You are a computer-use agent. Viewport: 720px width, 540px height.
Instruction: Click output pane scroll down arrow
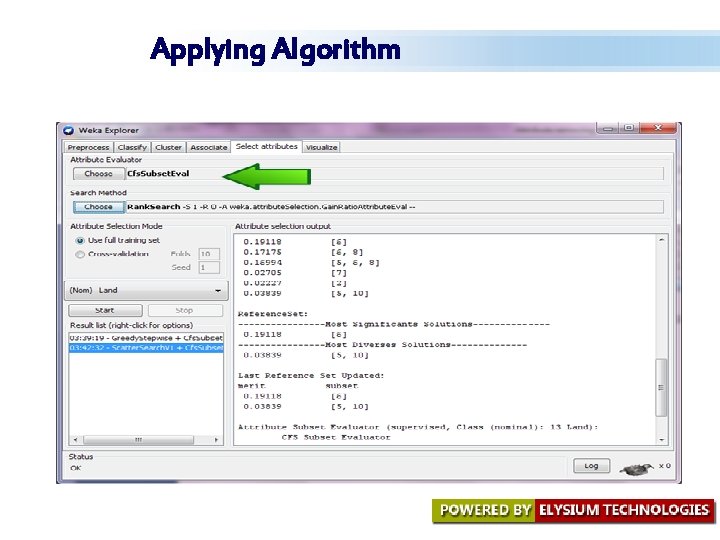(x=662, y=440)
